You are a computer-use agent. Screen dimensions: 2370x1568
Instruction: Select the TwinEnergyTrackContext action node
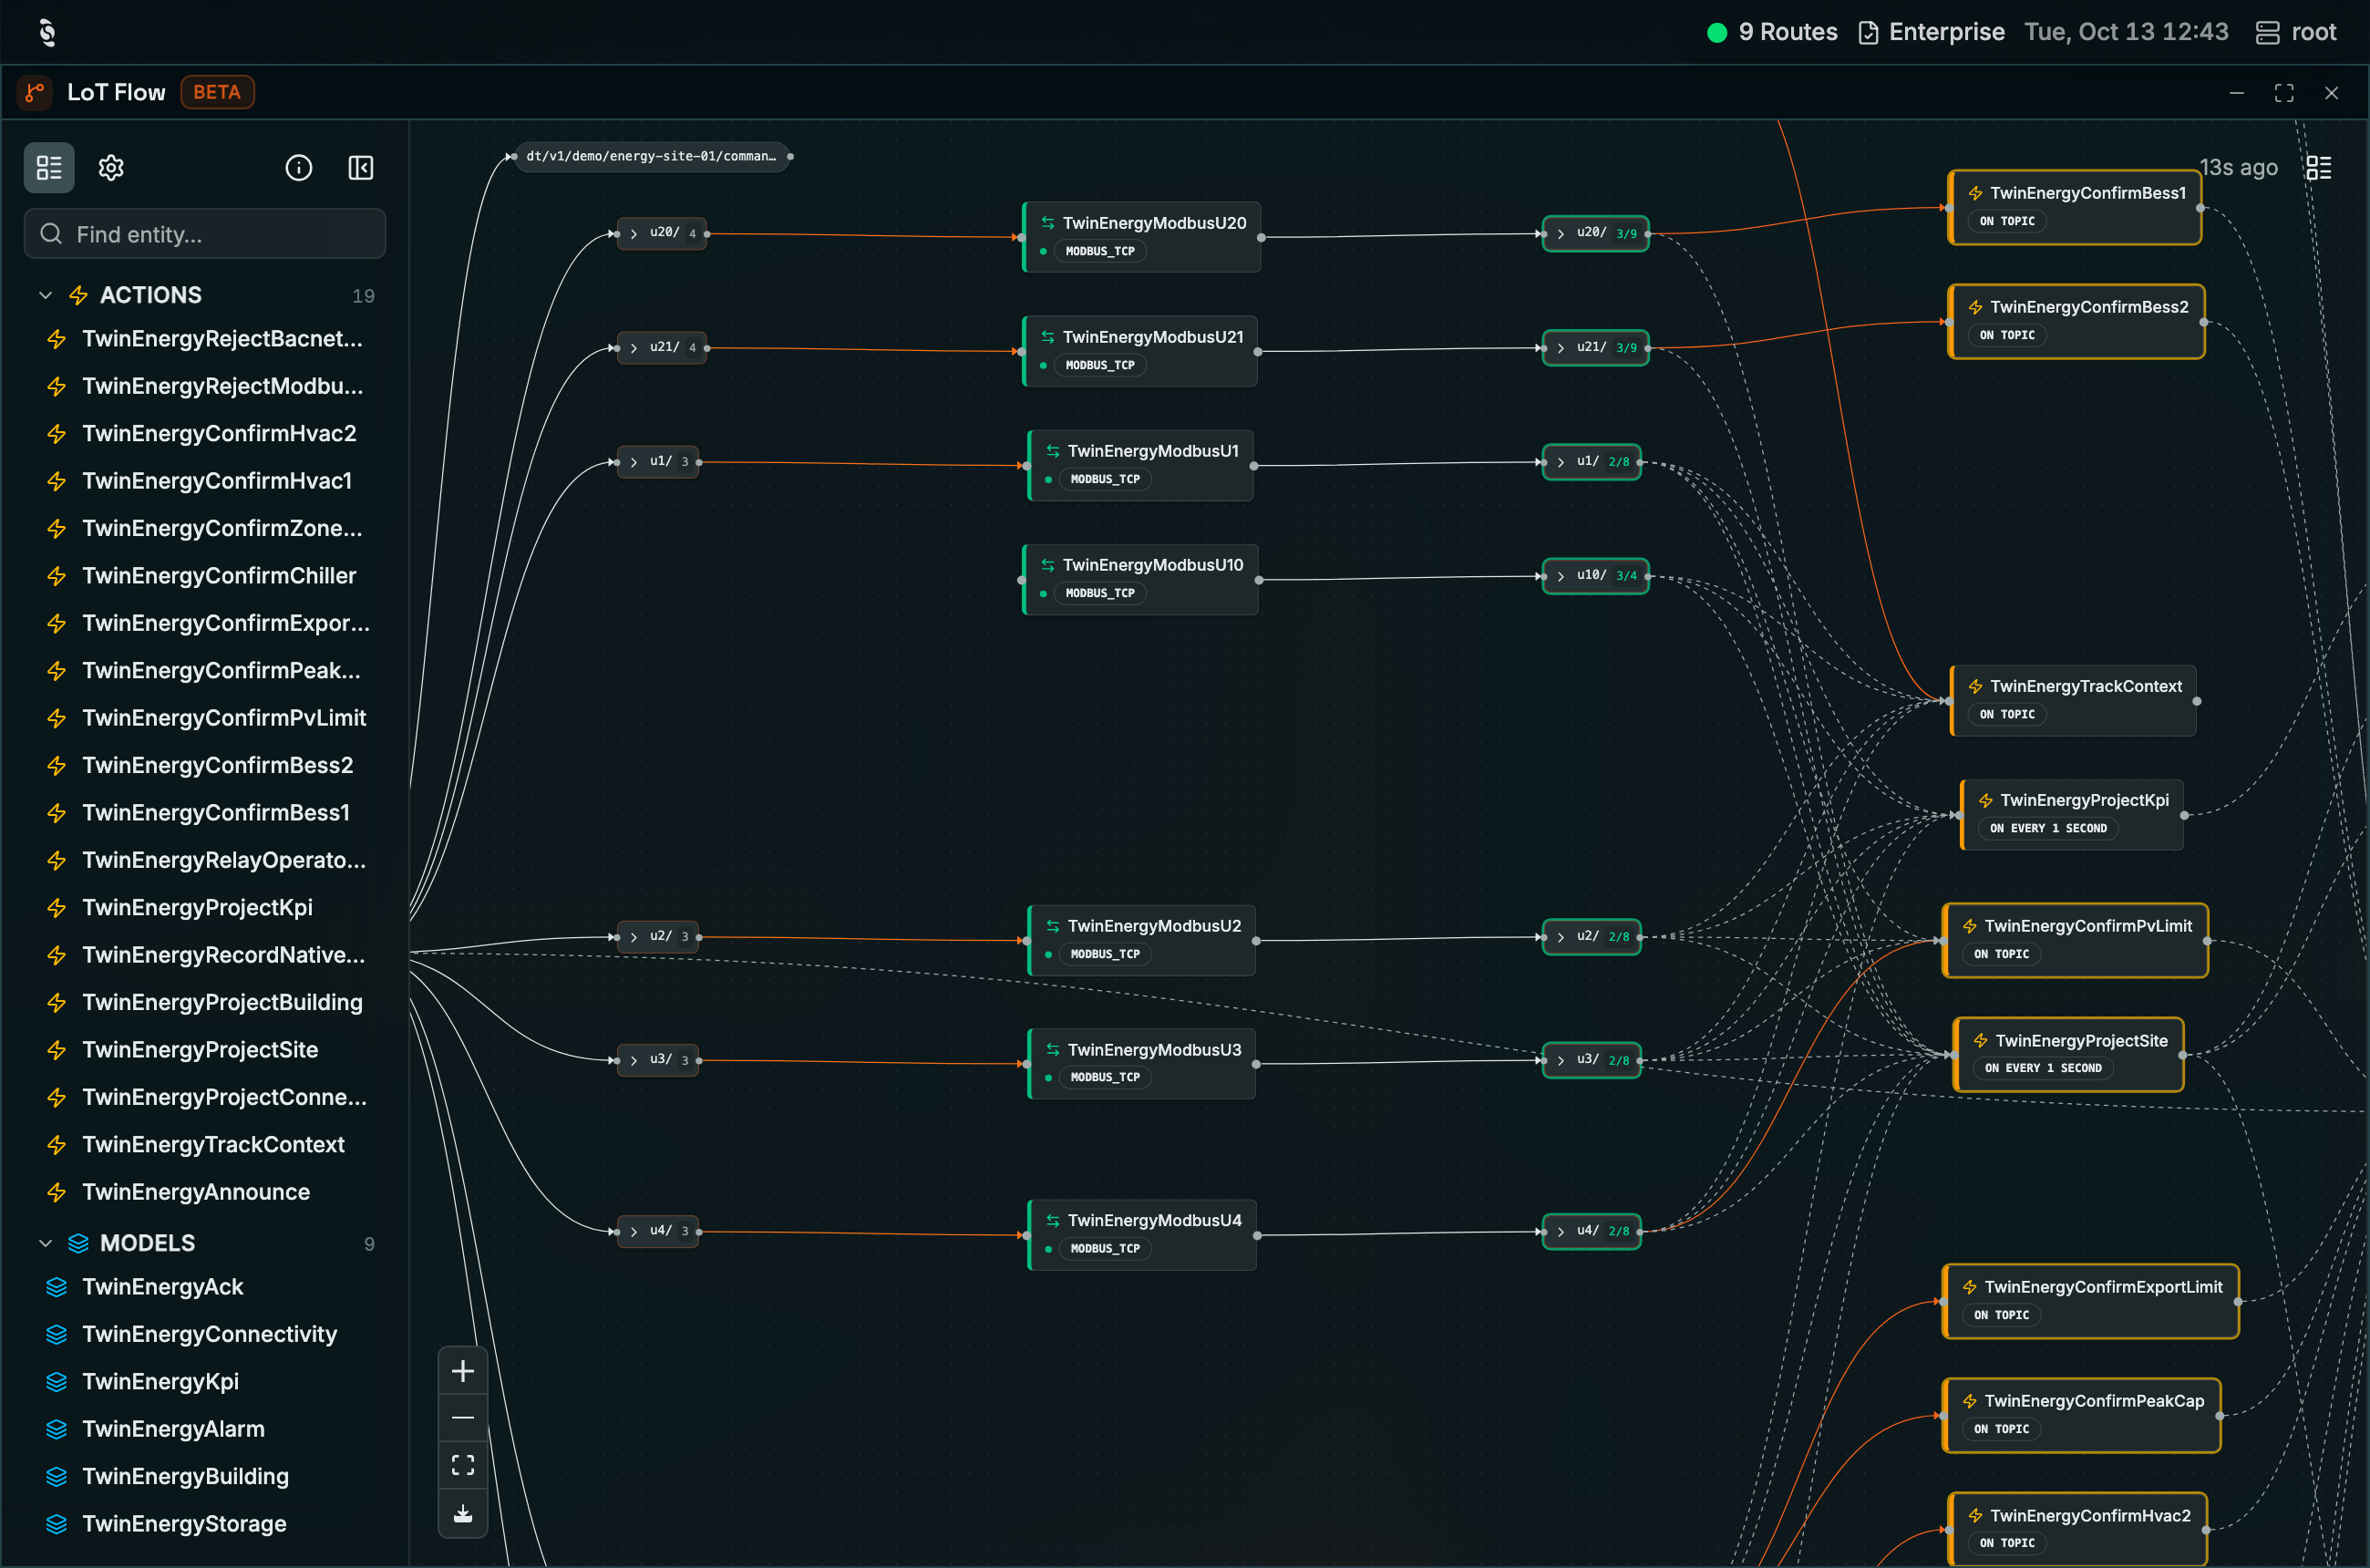pyautogui.click(x=2073, y=701)
